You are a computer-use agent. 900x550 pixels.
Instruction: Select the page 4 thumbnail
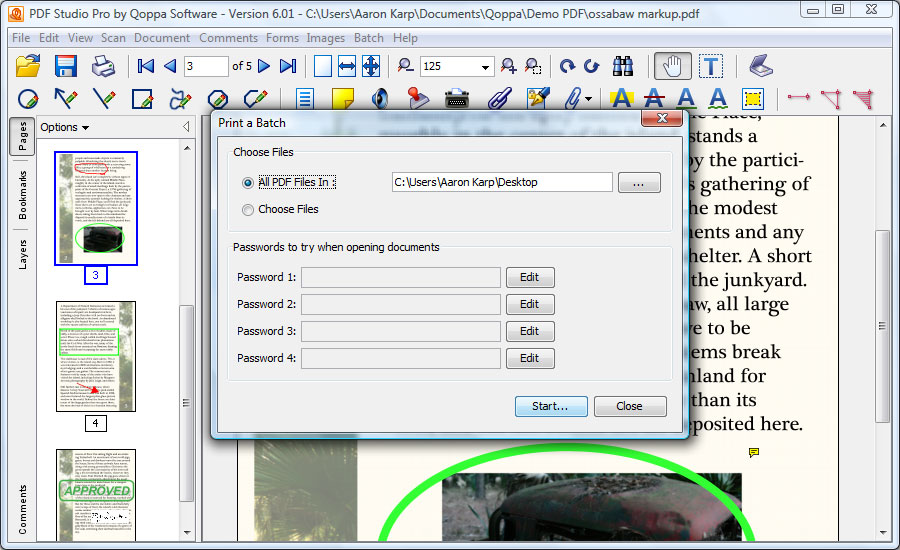click(x=96, y=357)
